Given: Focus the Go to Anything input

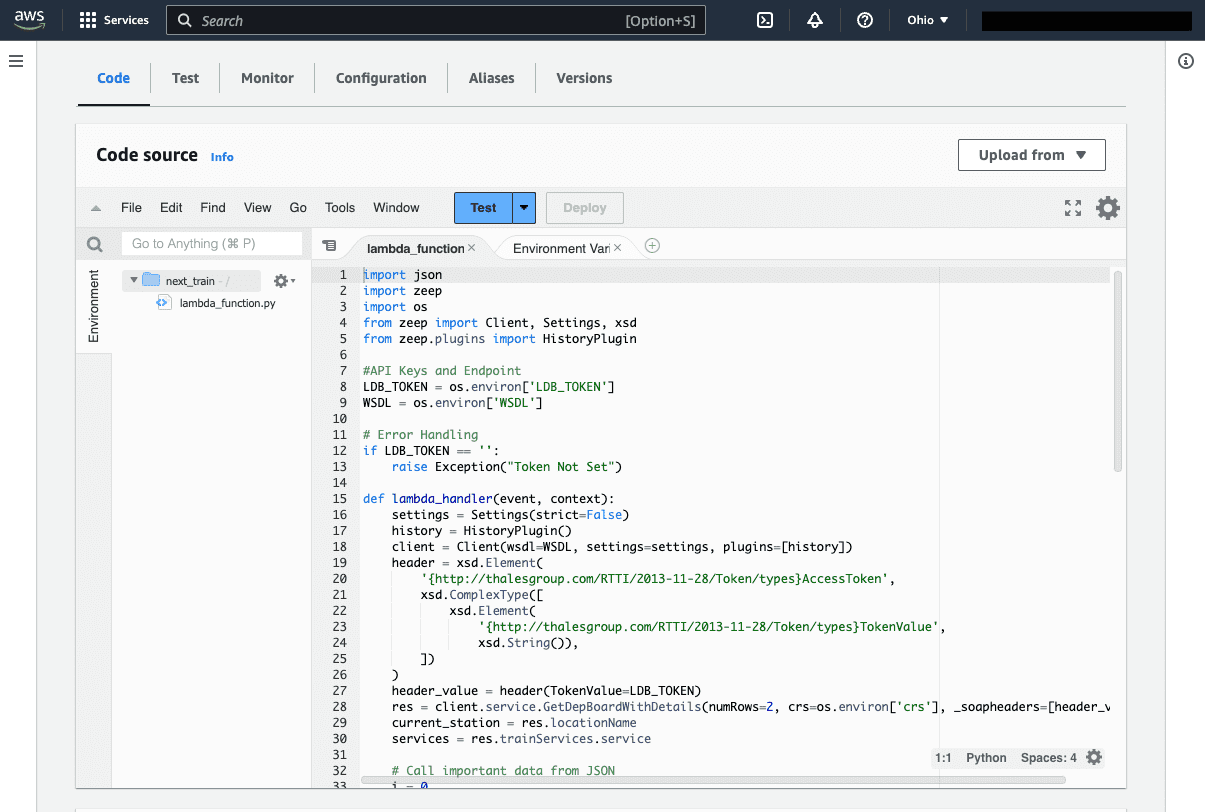Looking at the screenshot, I should 212,243.
